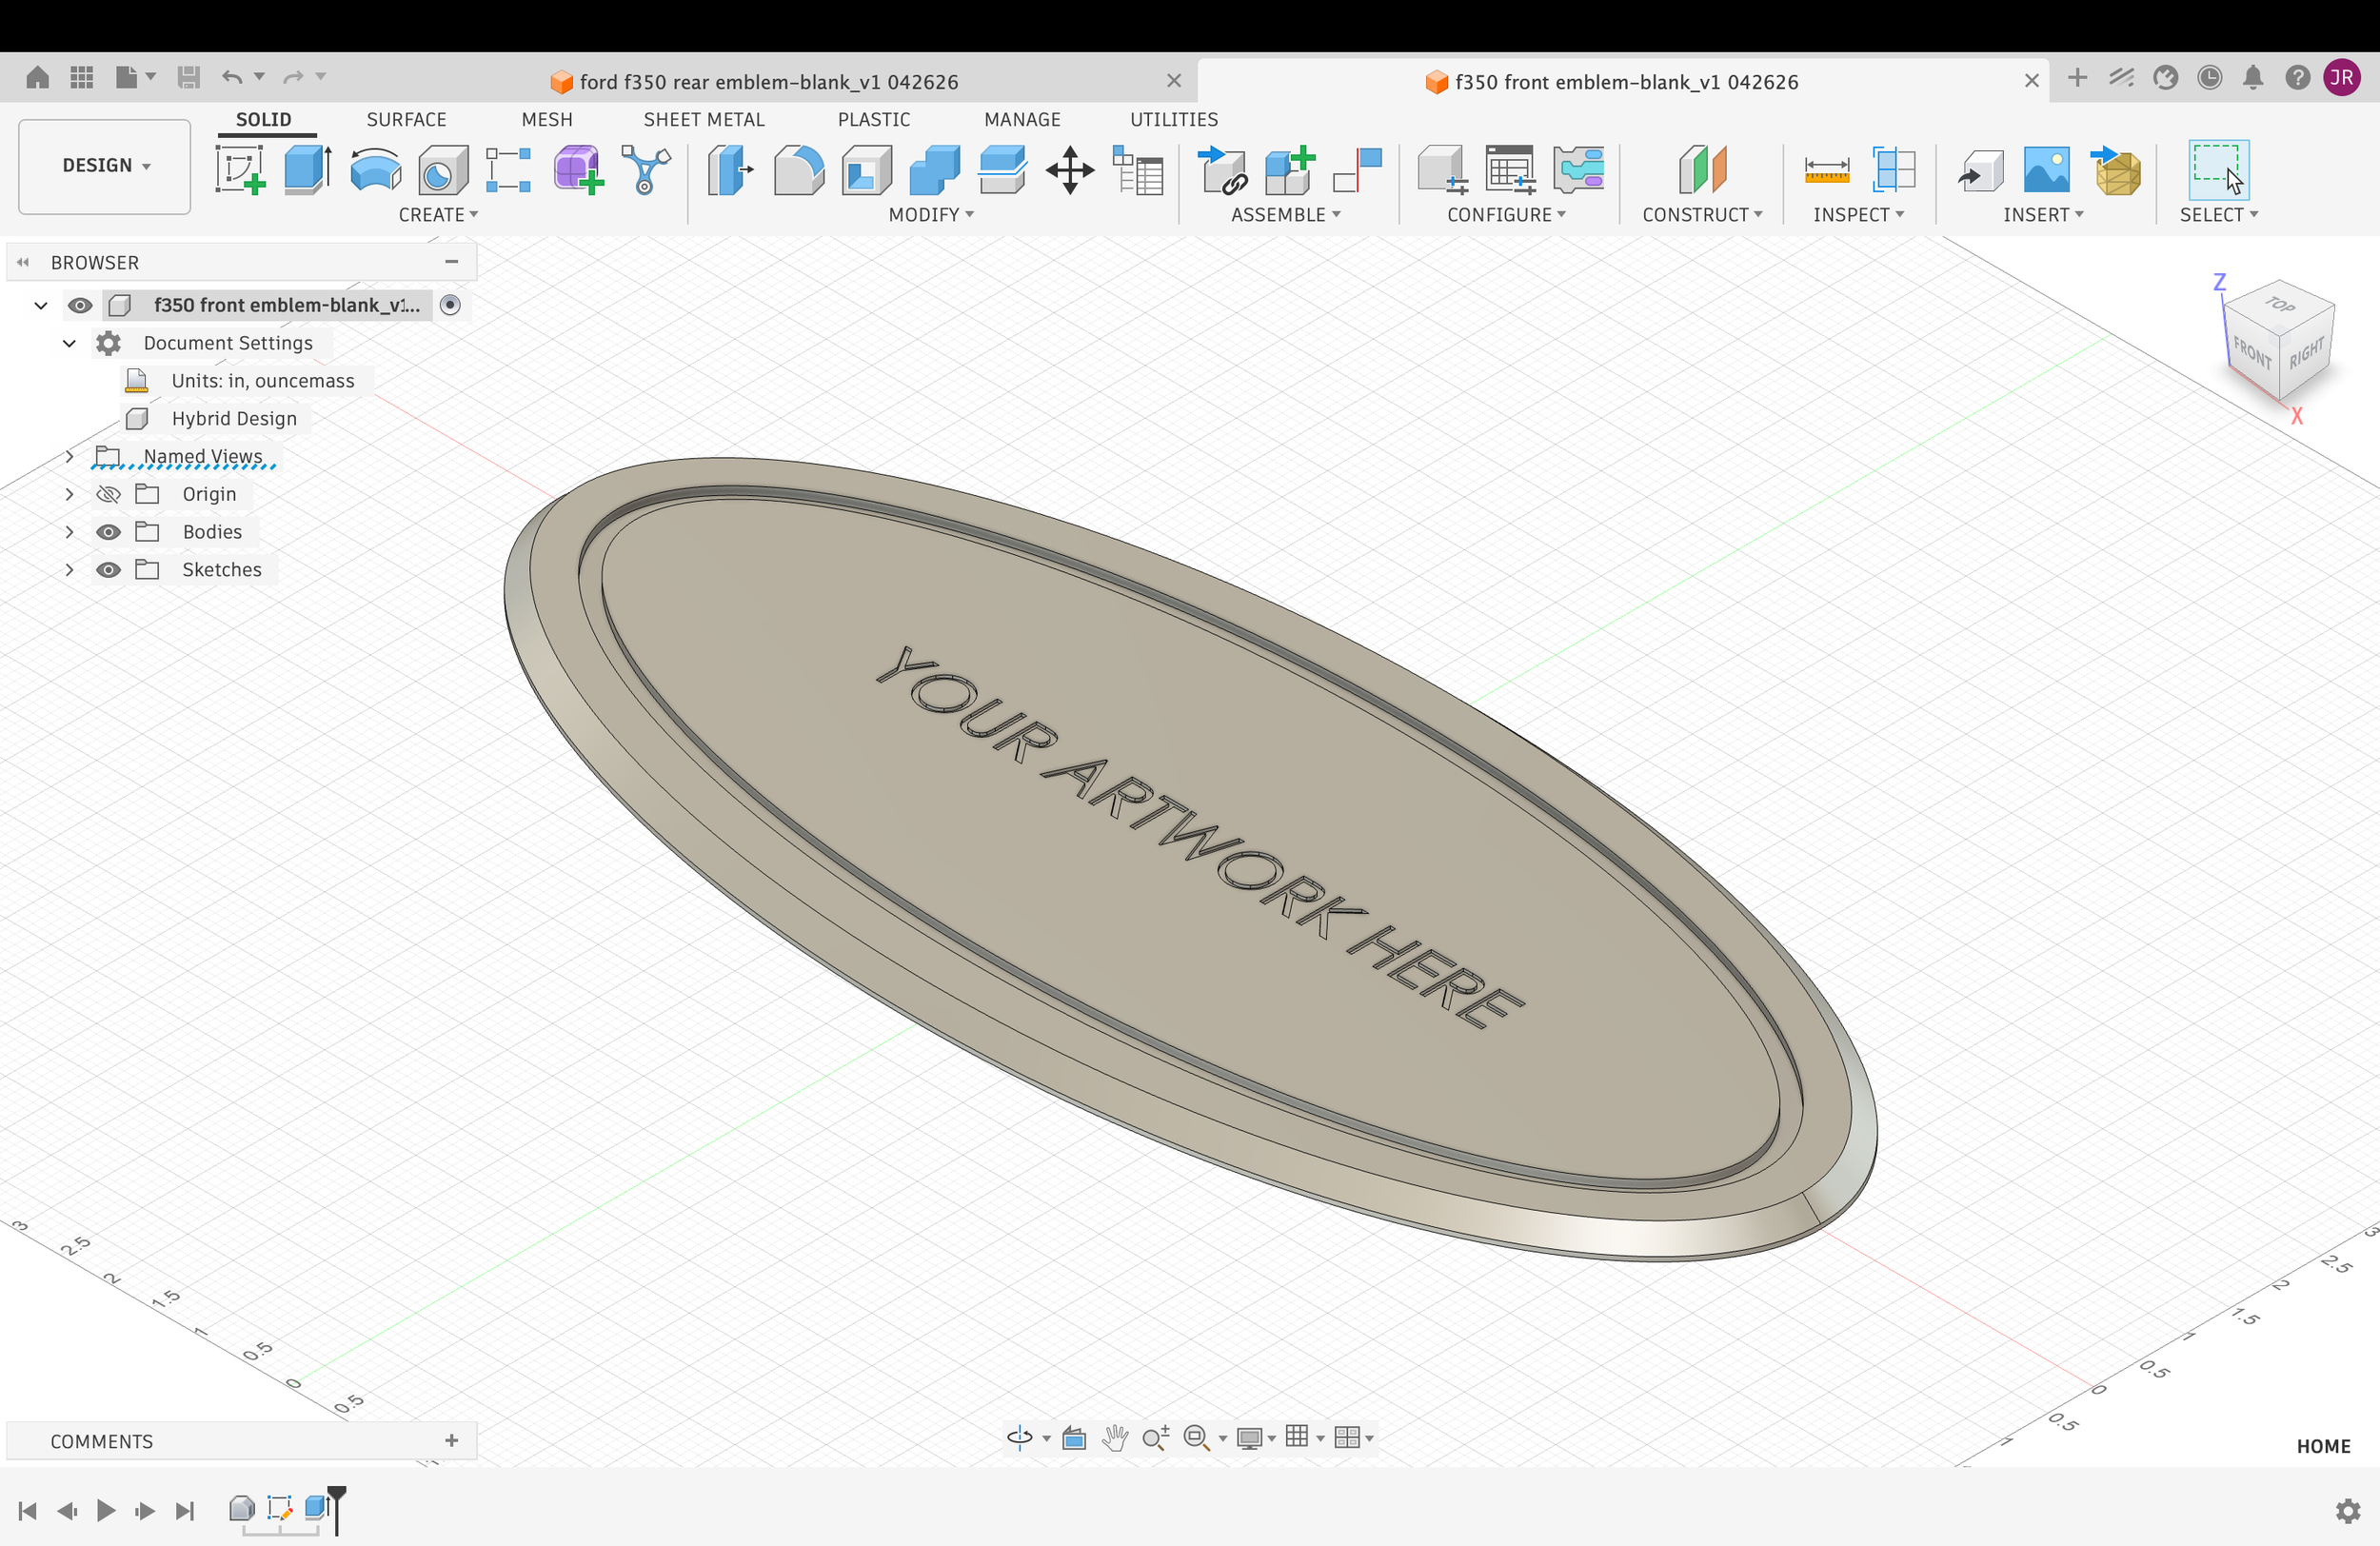Collapse the Document Settings node
Image resolution: width=2380 pixels, height=1546 pixels.
(69, 343)
